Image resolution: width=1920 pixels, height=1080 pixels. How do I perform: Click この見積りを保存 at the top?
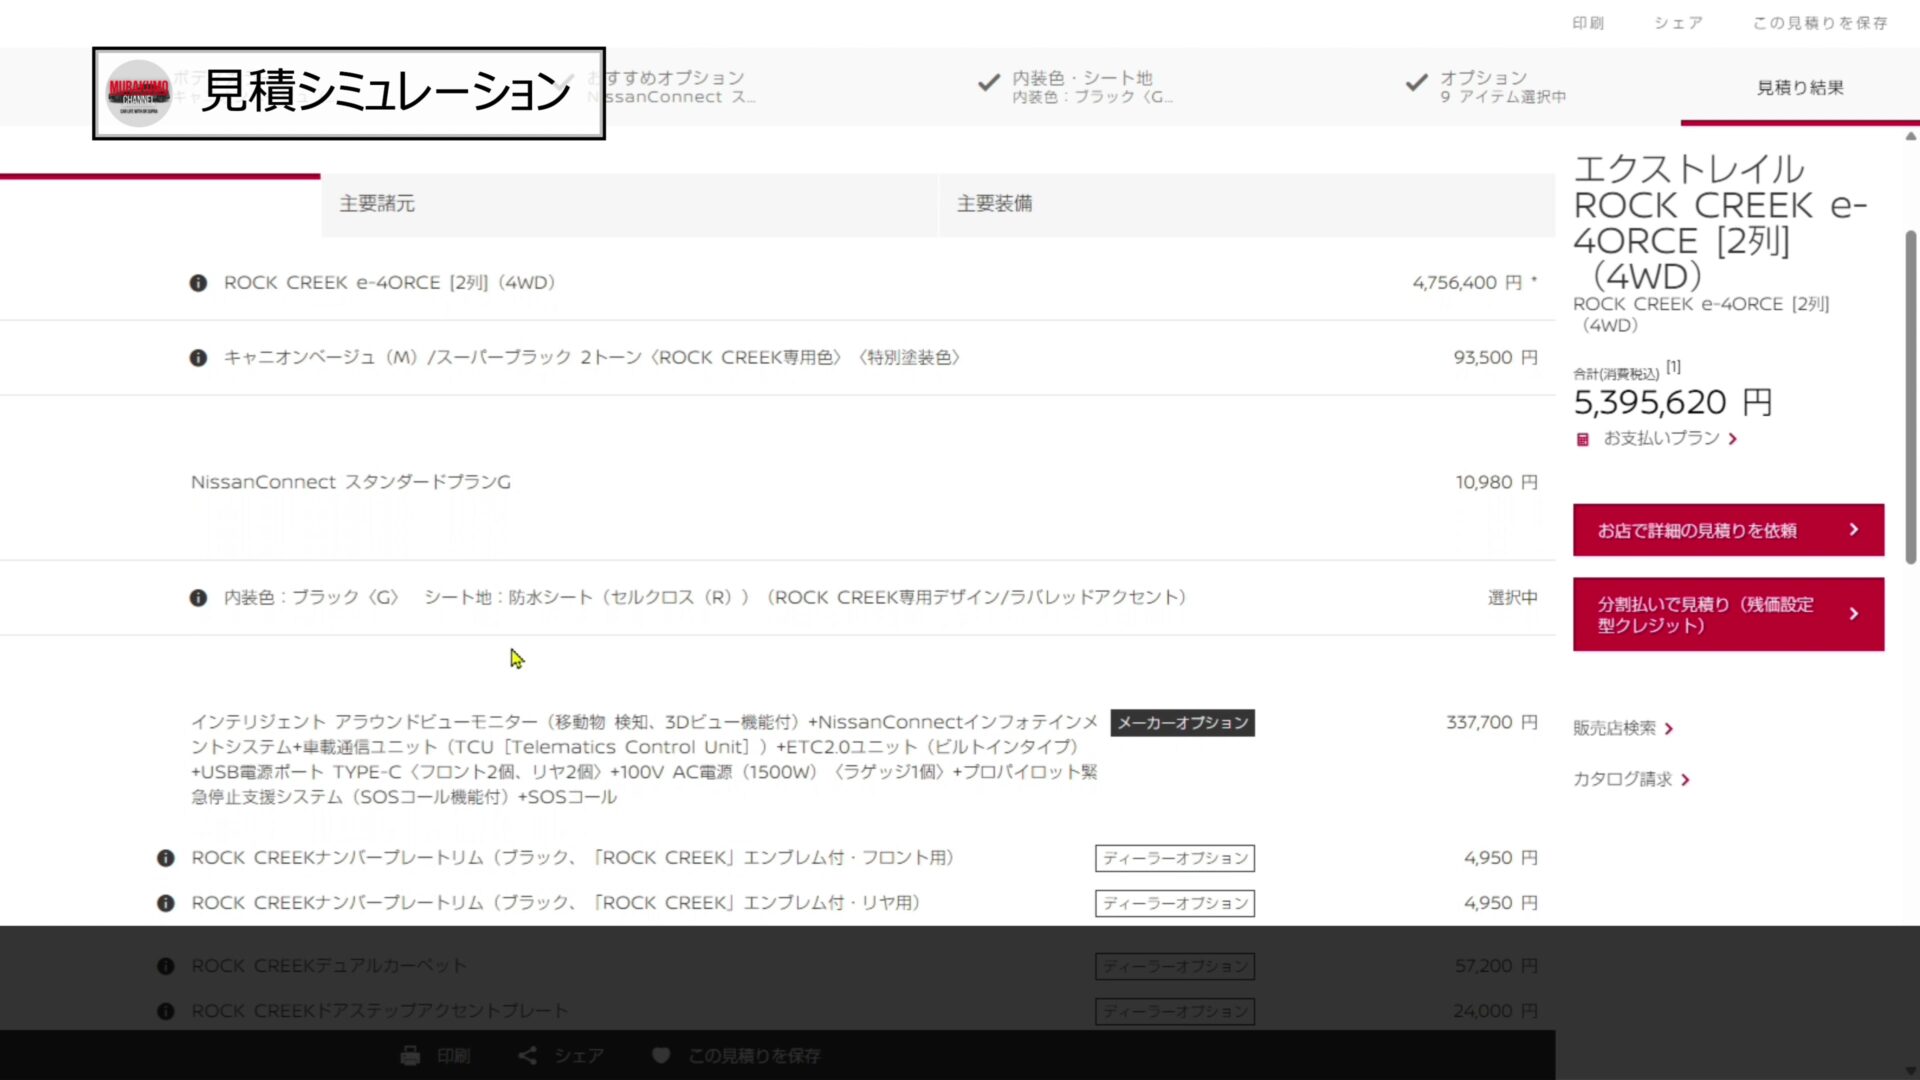1820,23
